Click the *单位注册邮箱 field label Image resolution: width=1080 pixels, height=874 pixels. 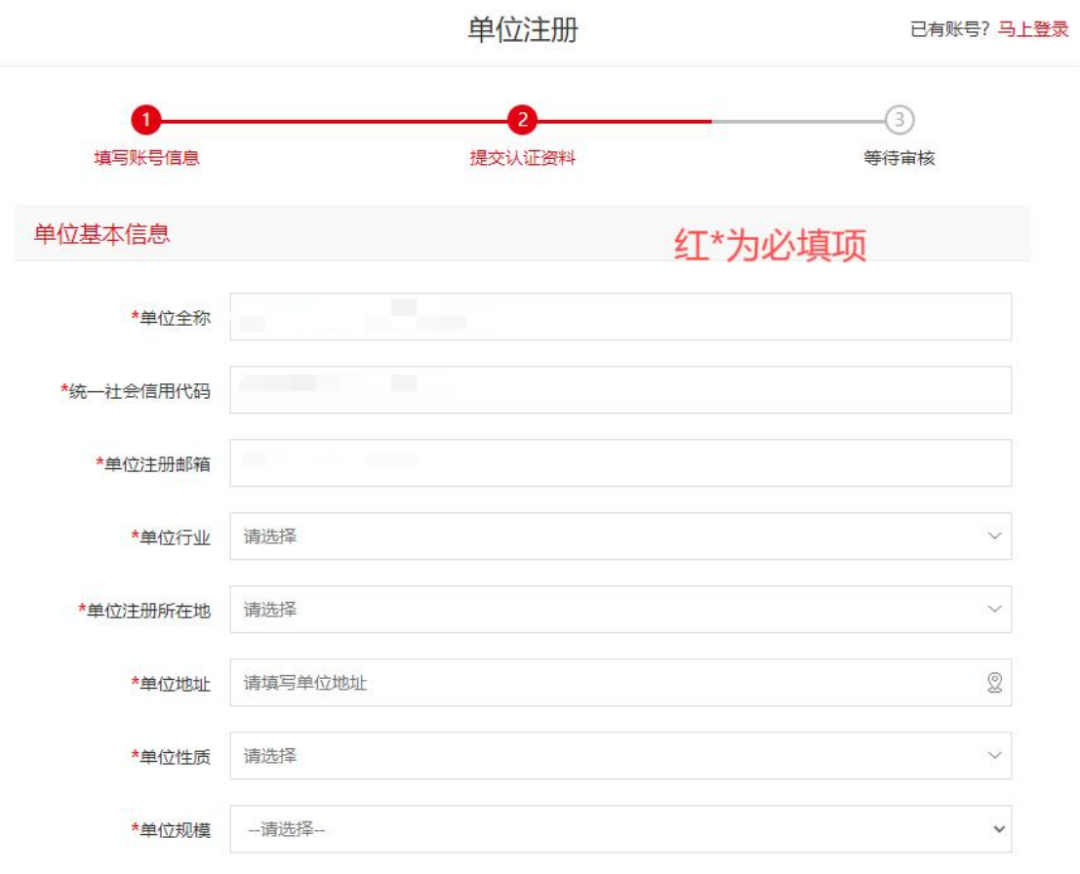[x=153, y=464]
